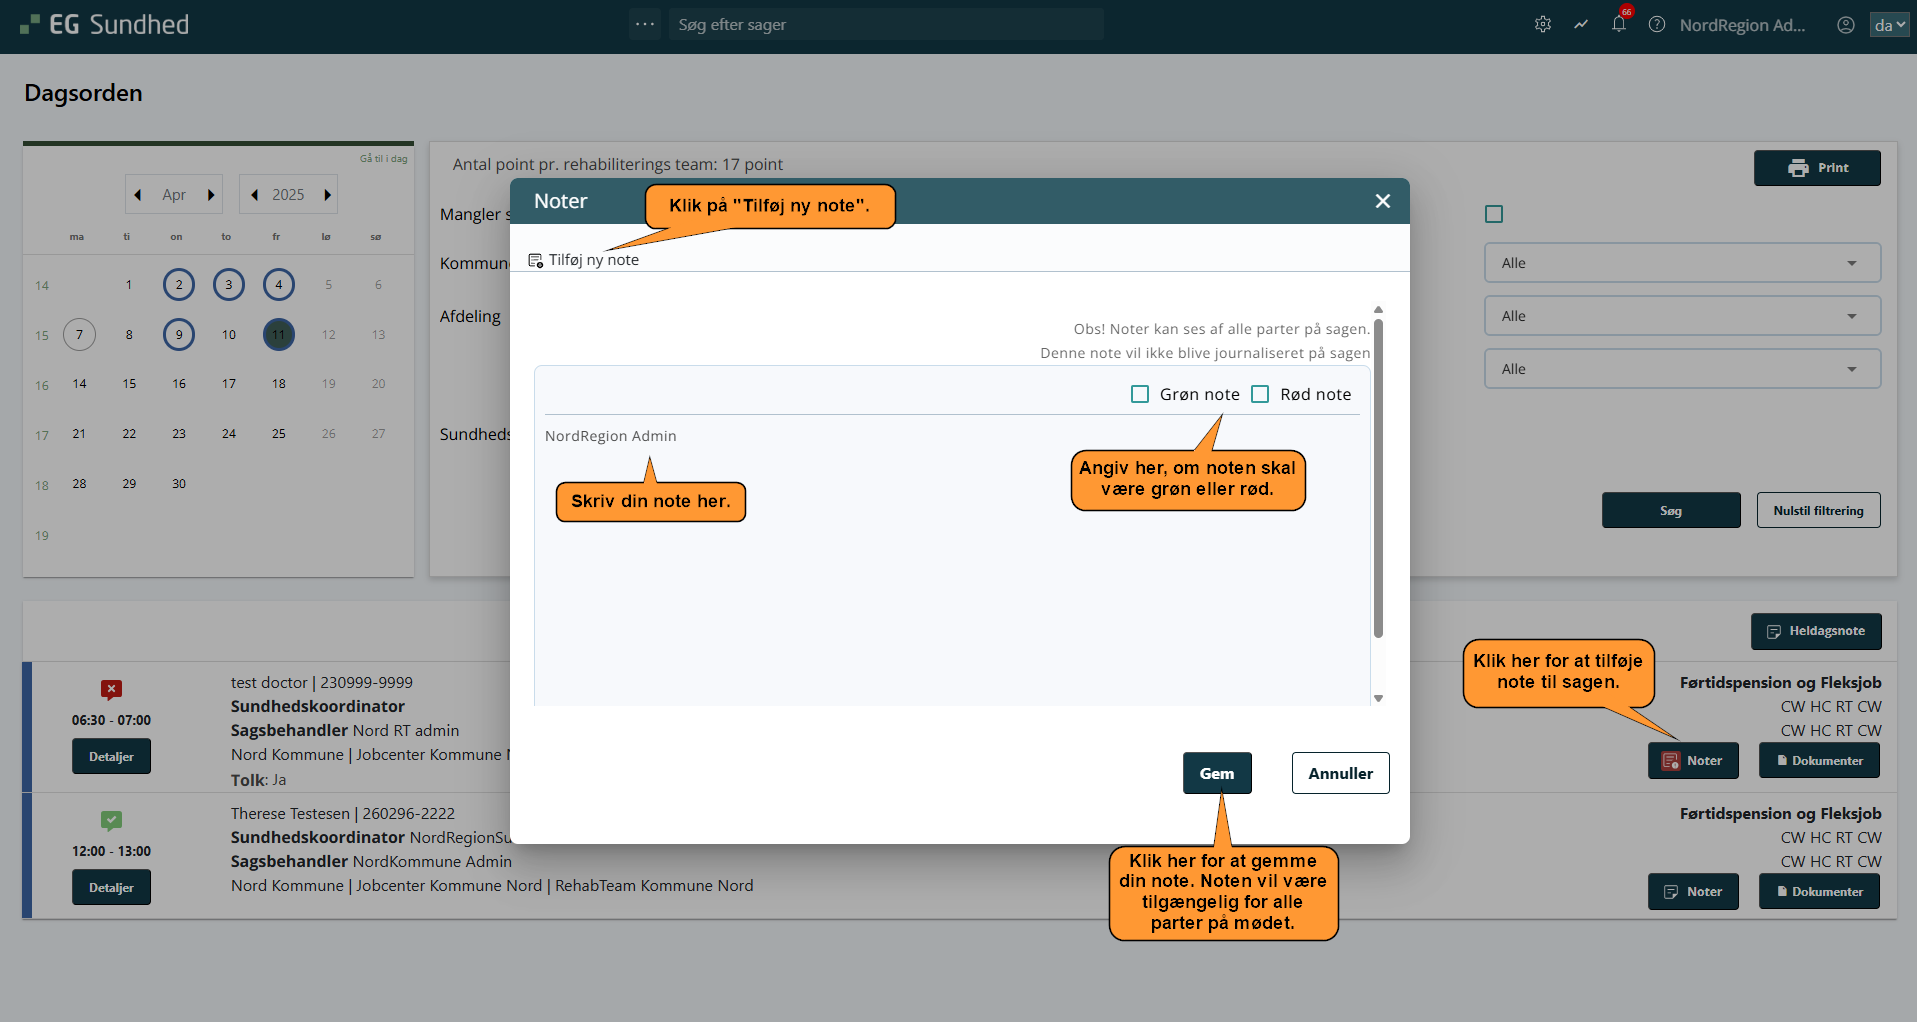Open the third Alle dropdown

1682,369
